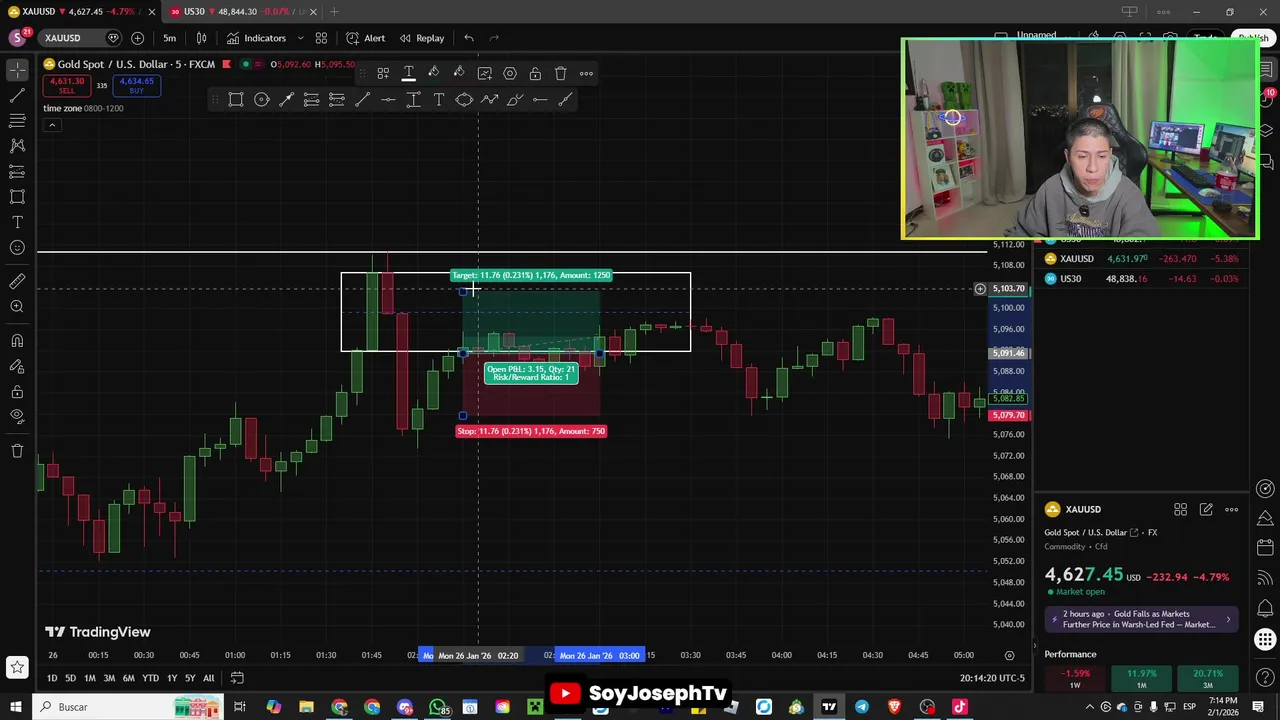Open the favorites star toolbar button

(x=17, y=667)
